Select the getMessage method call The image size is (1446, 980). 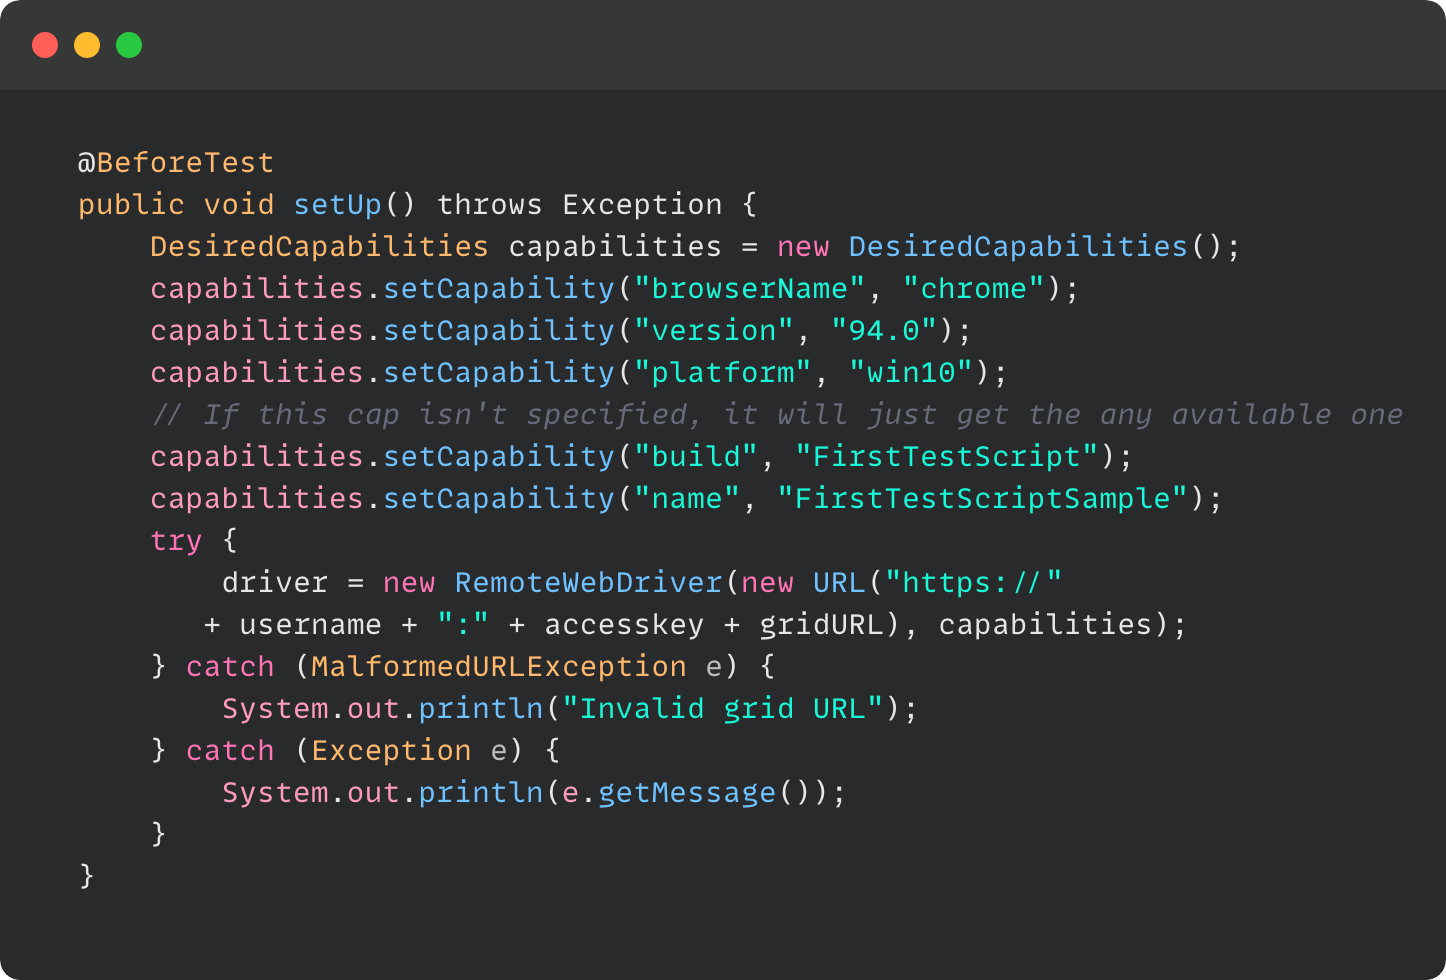tap(686, 792)
